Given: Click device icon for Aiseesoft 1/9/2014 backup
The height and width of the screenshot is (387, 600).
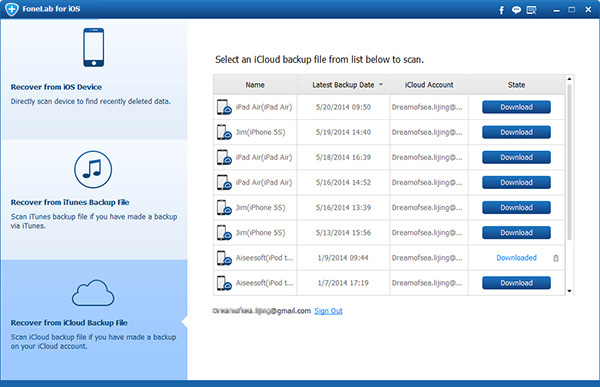Looking at the screenshot, I should tap(224, 258).
